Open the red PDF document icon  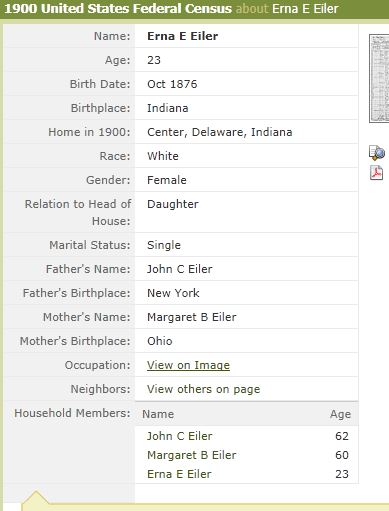point(377,173)
